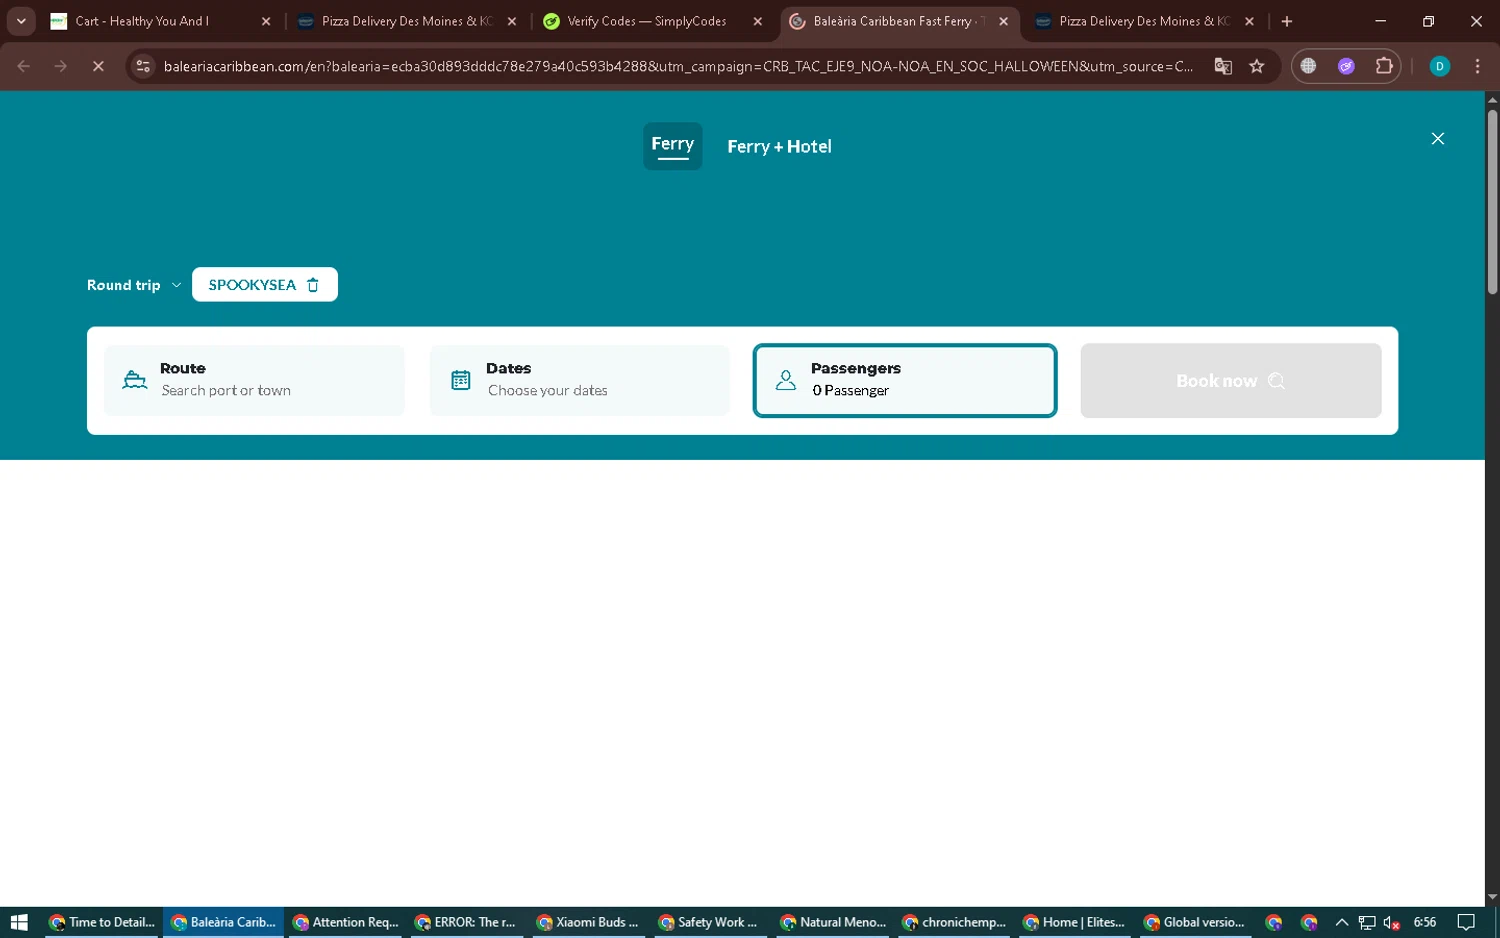Open the Chrome profile D avatar
Image resolution: width=1500 pixels, height=938 pixels.
pos(1440,66)
